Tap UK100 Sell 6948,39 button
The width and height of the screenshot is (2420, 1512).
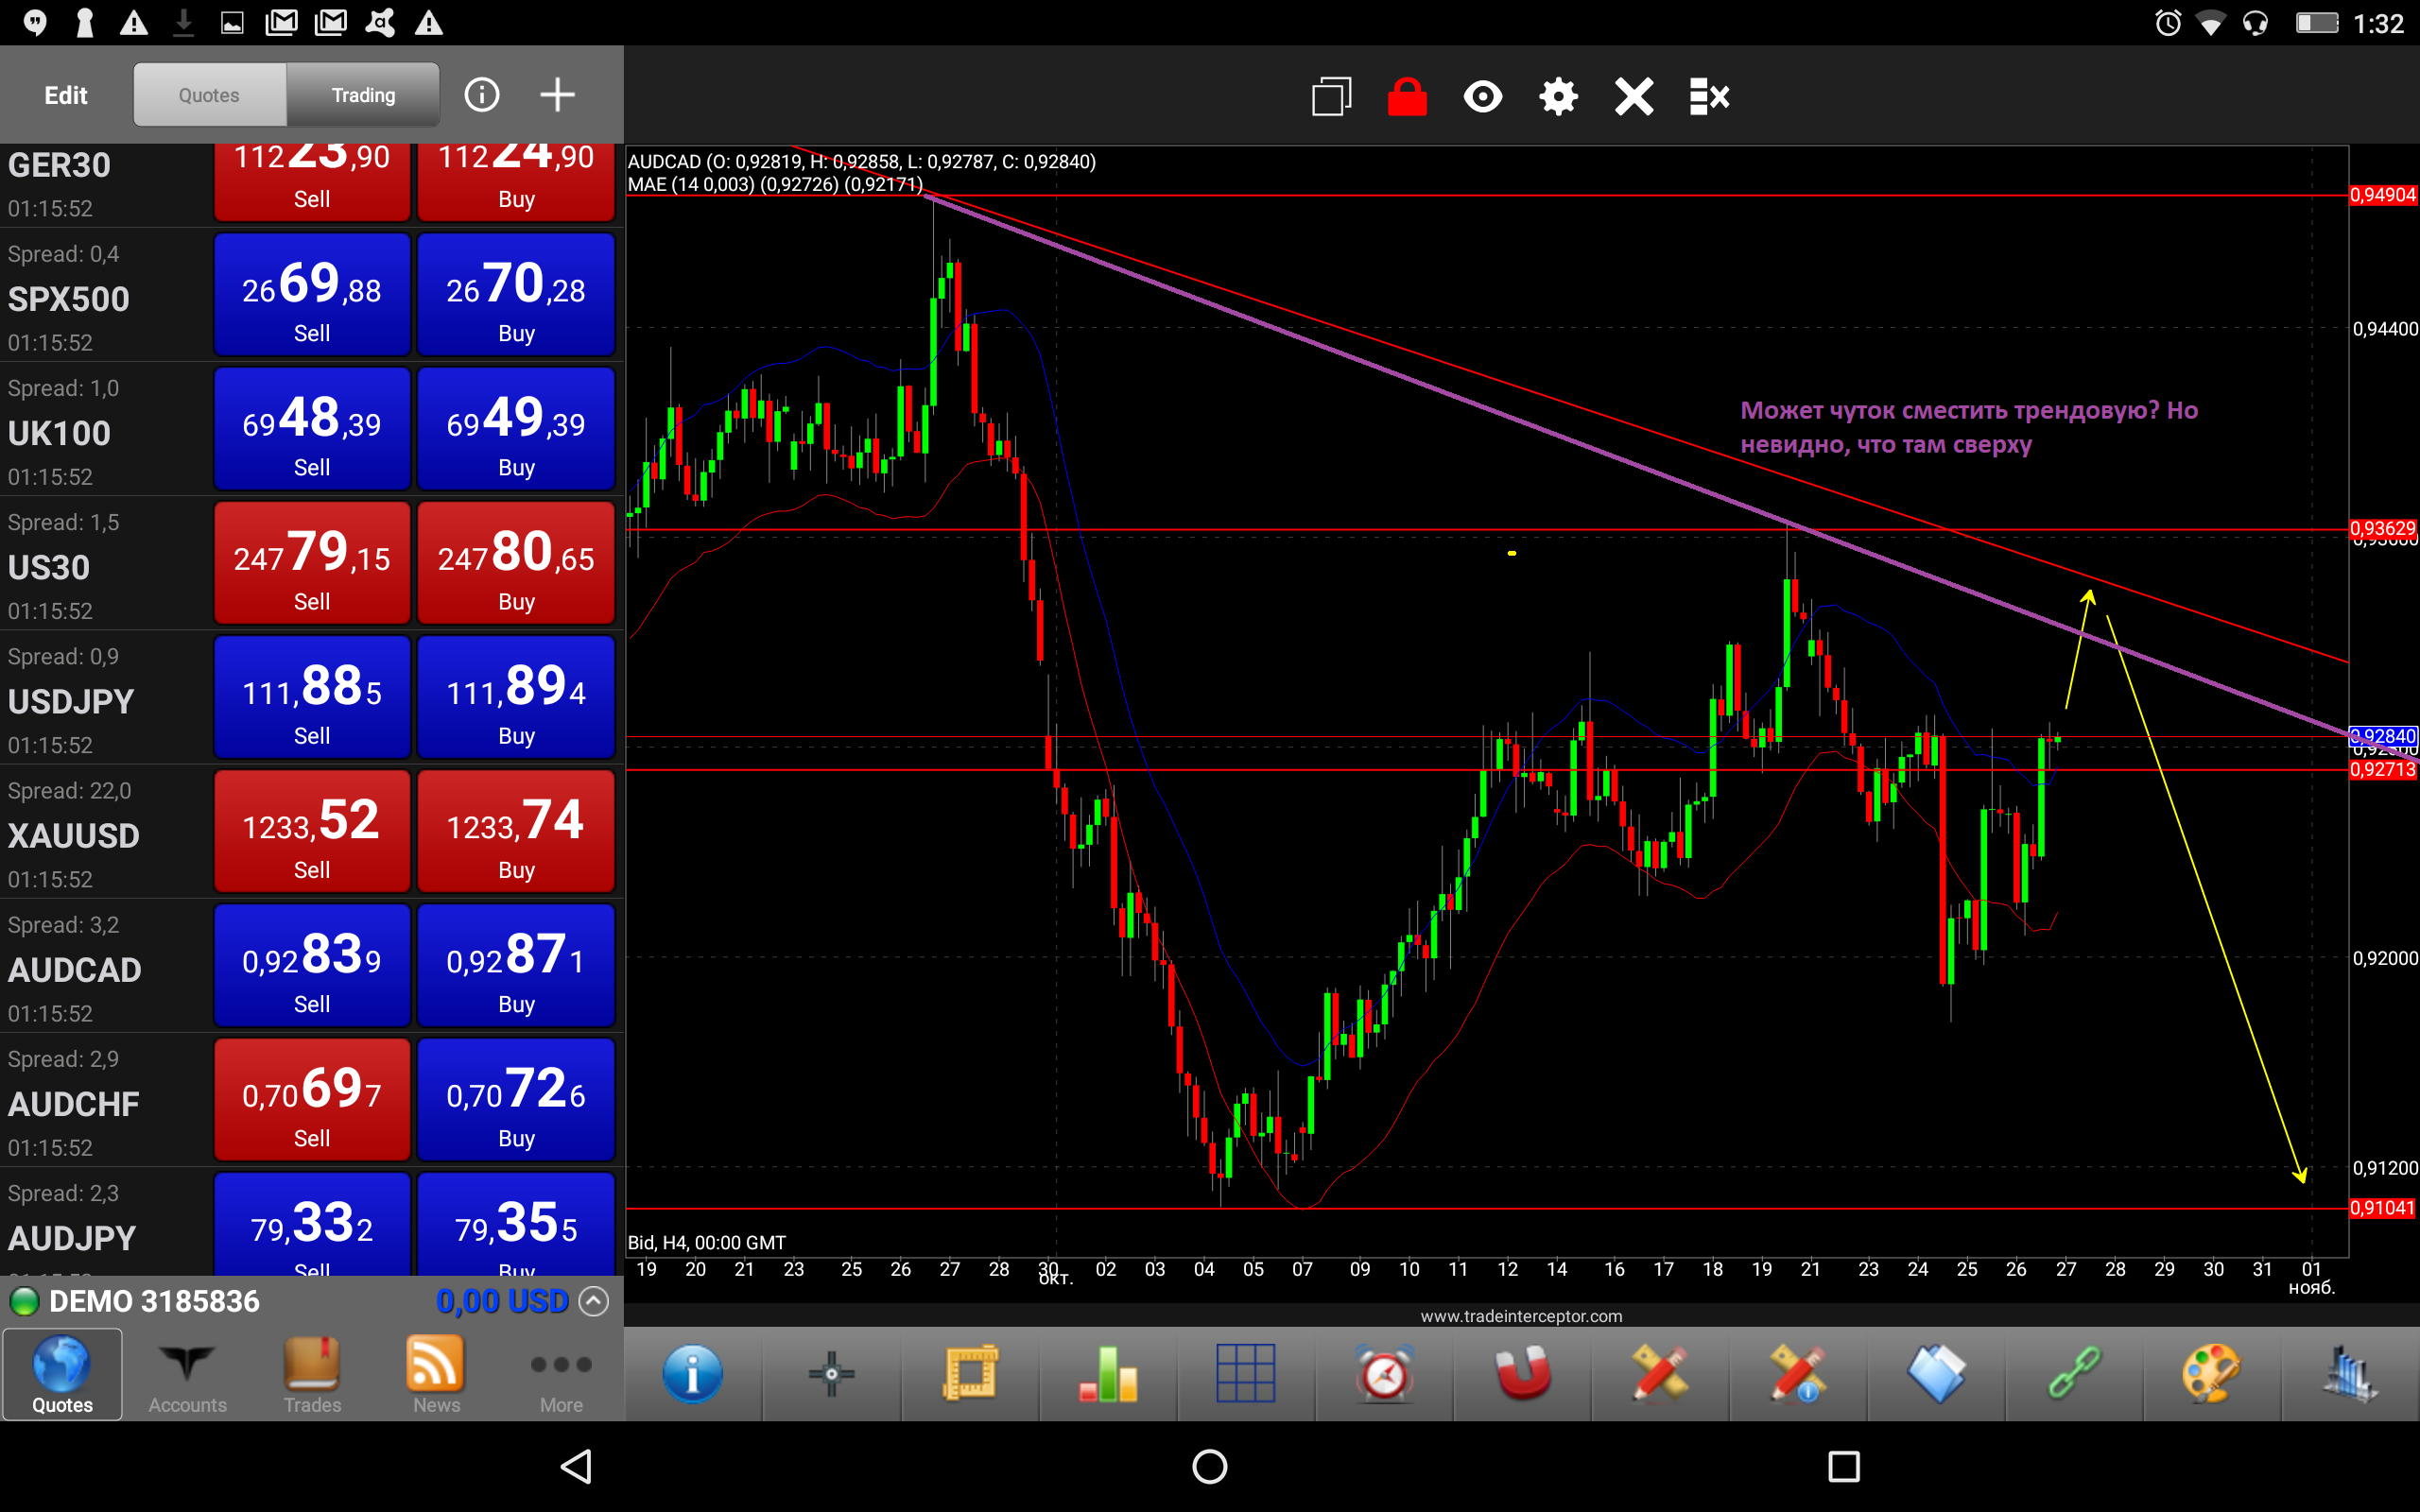tap(312, 429)
